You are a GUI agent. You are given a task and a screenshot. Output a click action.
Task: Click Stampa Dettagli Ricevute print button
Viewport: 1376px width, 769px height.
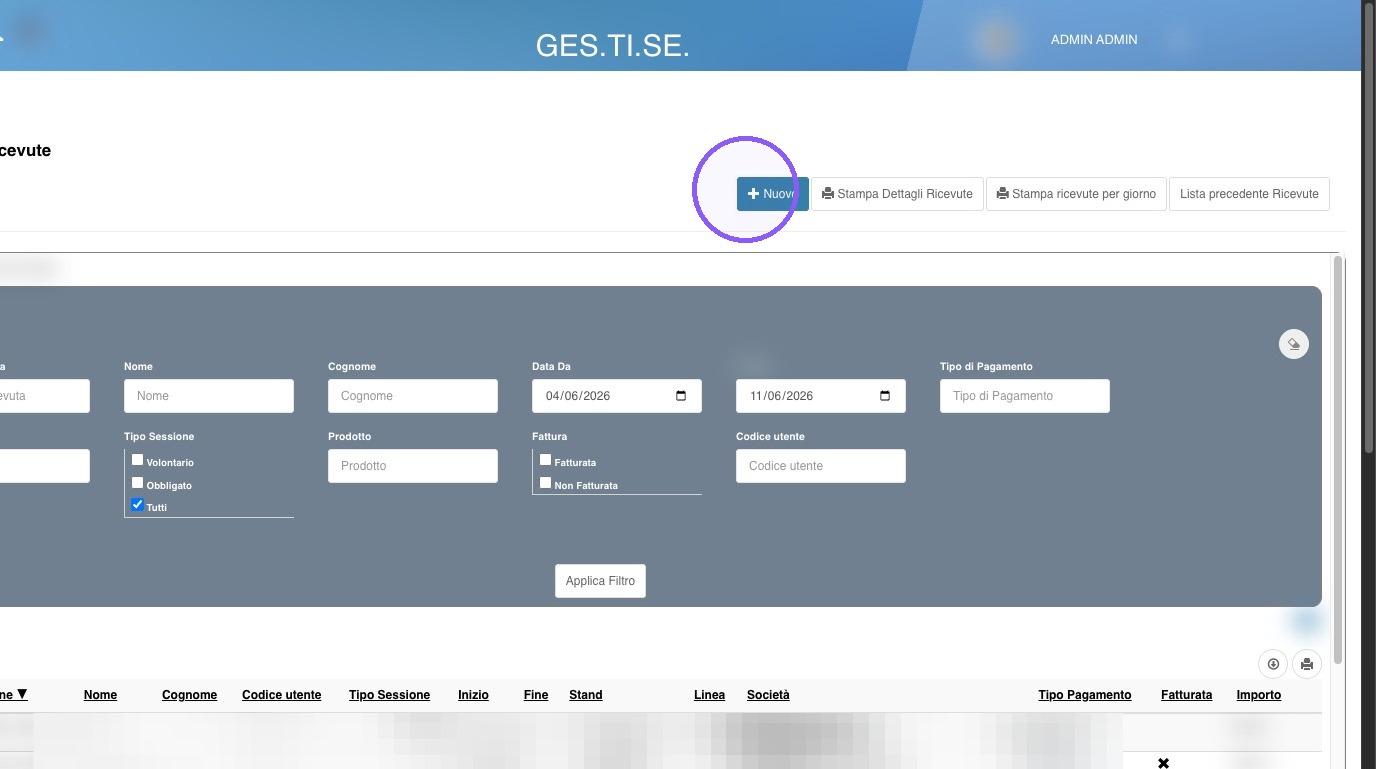(x=897, y=194)
